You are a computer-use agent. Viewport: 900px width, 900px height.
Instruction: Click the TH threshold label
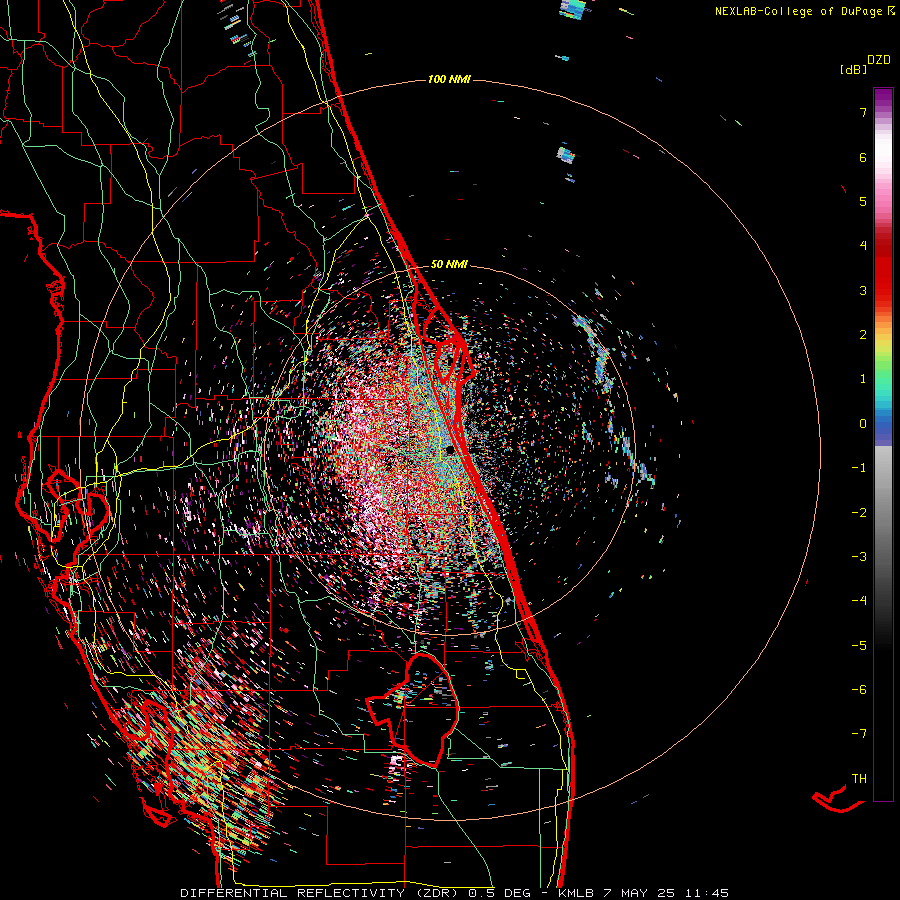859,779
